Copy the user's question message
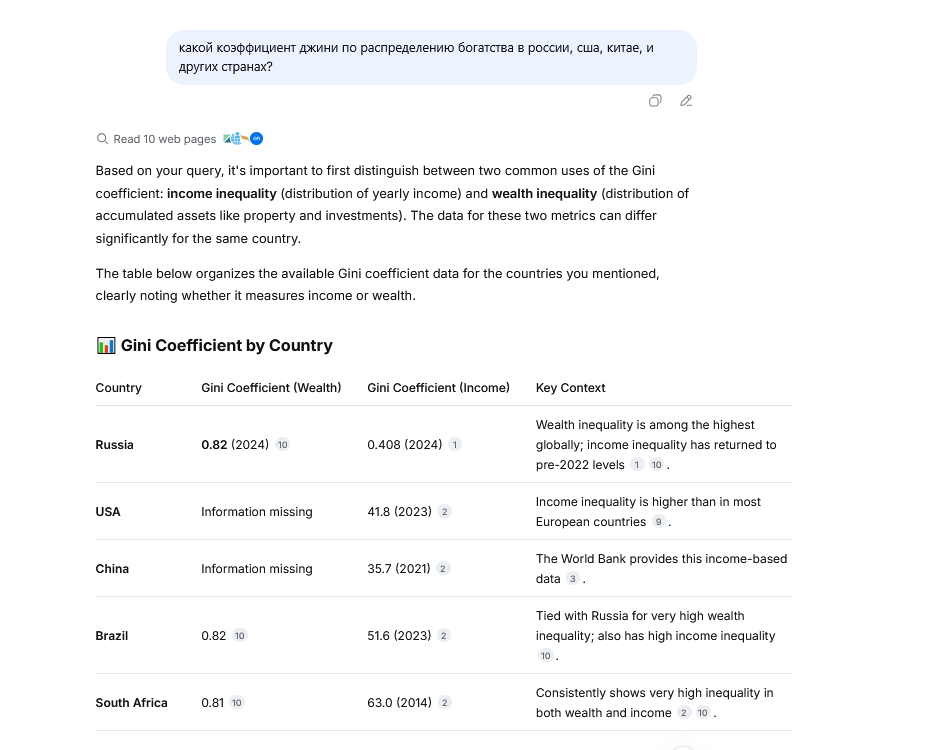 click(x=655, y=101)
